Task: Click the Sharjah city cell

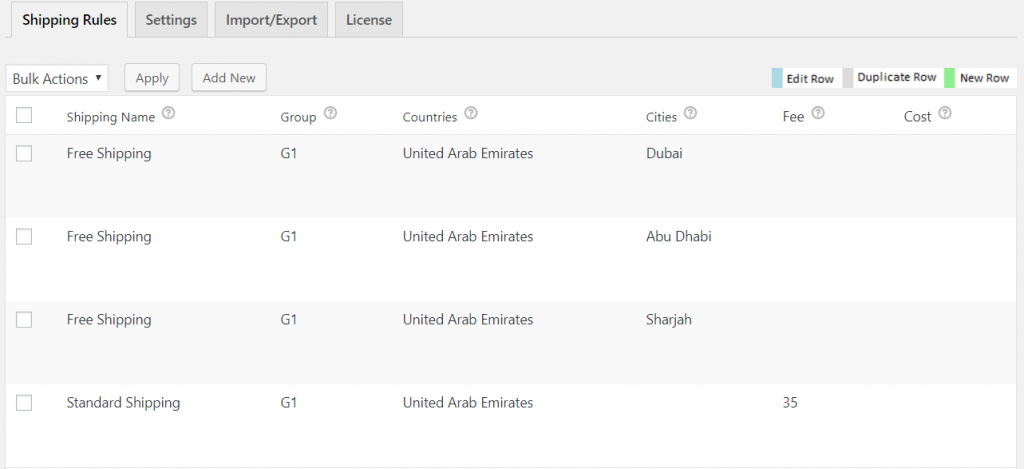Action: click(x=669, y=320)
